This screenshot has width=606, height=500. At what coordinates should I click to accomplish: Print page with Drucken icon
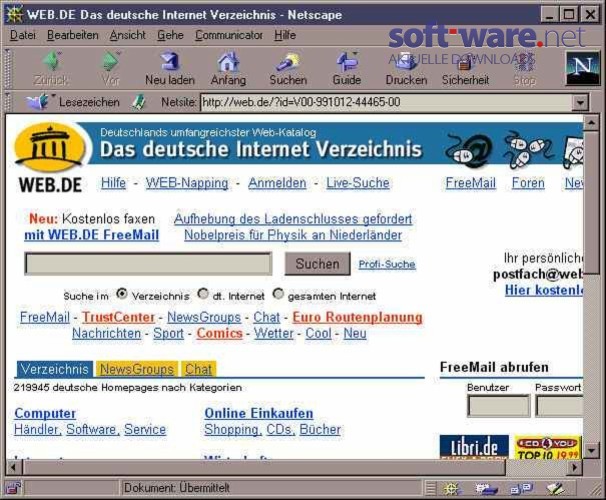click(406, 62)
